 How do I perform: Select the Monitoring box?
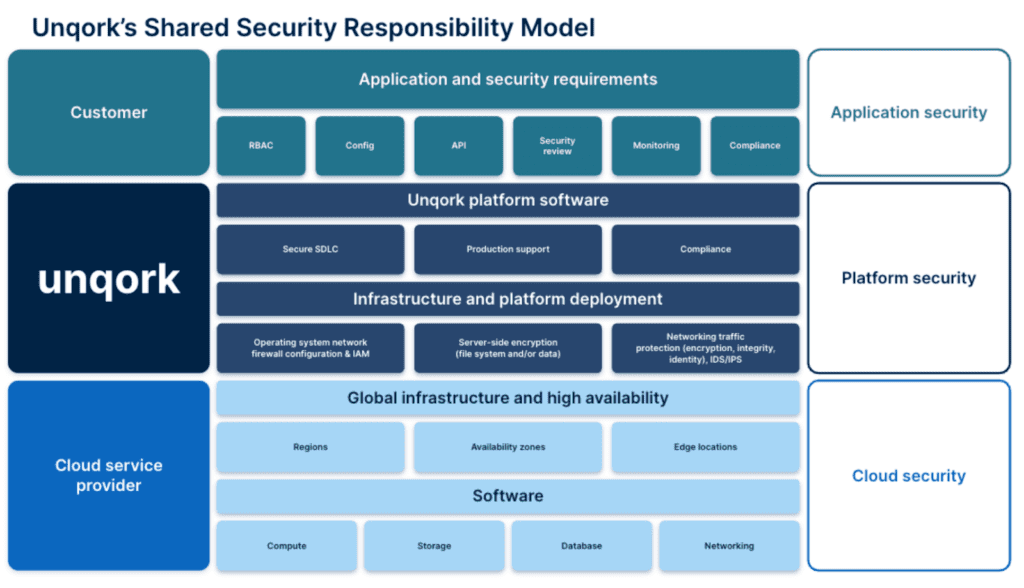[x=656, y=146]
